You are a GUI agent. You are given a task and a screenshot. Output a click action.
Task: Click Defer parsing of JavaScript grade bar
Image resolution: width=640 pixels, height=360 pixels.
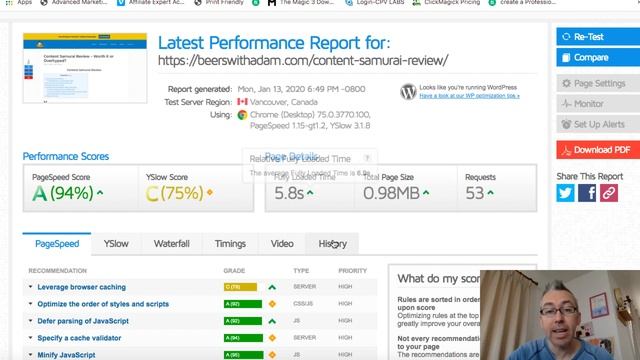click(242, 321)
